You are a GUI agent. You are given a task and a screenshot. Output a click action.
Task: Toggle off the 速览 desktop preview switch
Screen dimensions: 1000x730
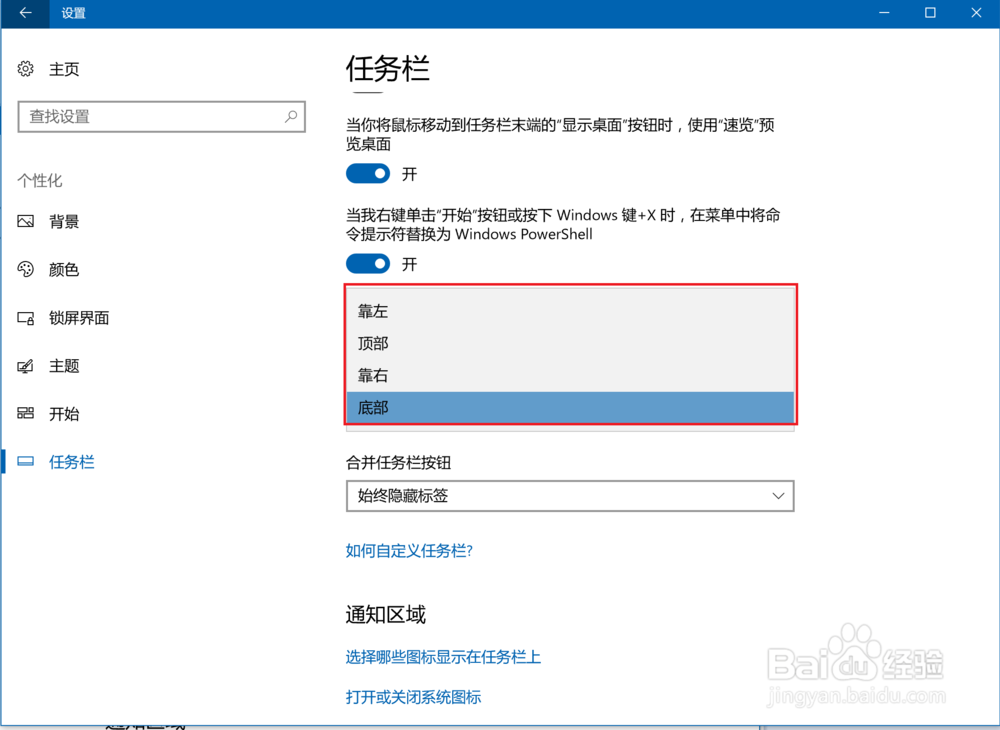coord(368,173)
